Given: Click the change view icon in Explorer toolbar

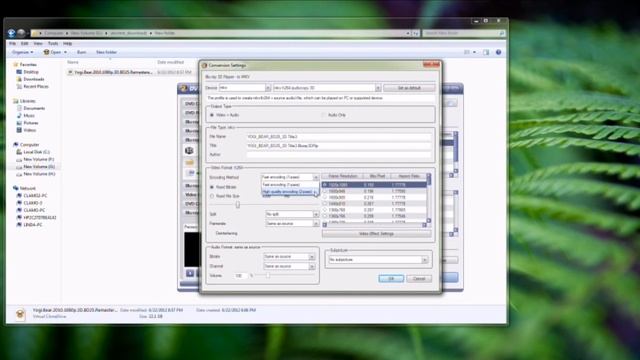Looking at the screenshot, I should 467,52.
